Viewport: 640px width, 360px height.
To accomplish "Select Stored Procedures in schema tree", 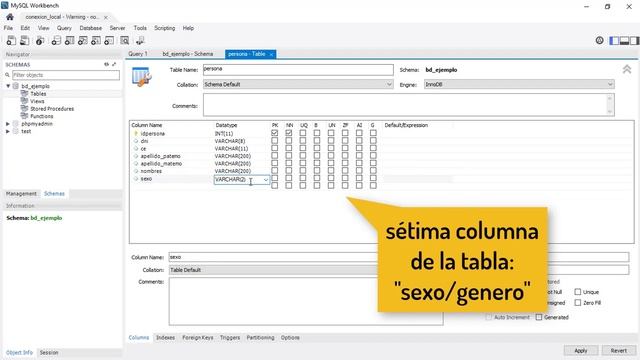I will (x=52, y=109).
